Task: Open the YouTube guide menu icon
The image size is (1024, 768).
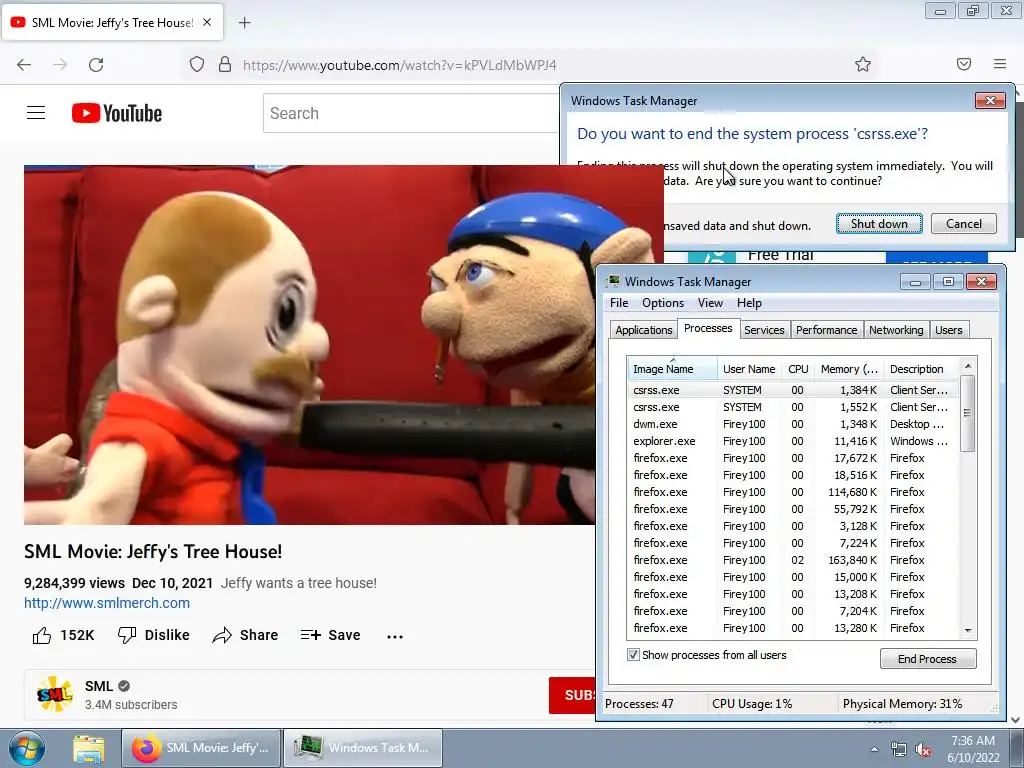Action: (36, 113)
